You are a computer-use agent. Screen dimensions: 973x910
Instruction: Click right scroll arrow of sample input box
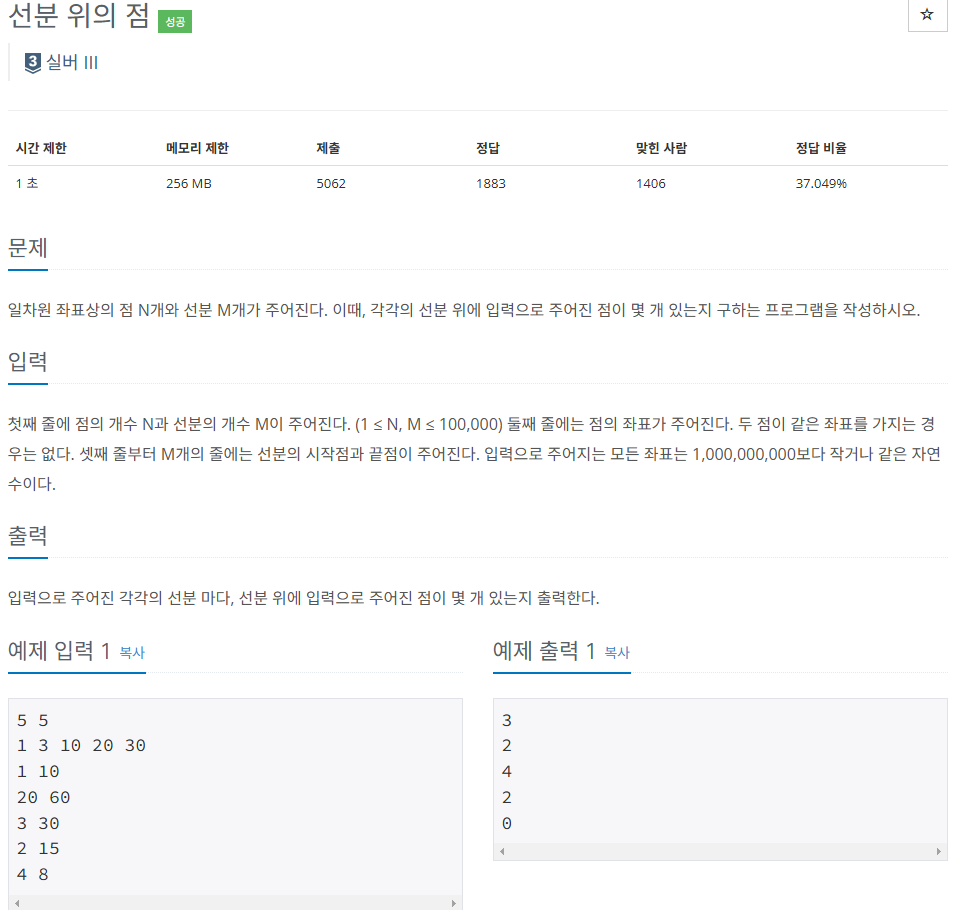(x=454, y=903)
